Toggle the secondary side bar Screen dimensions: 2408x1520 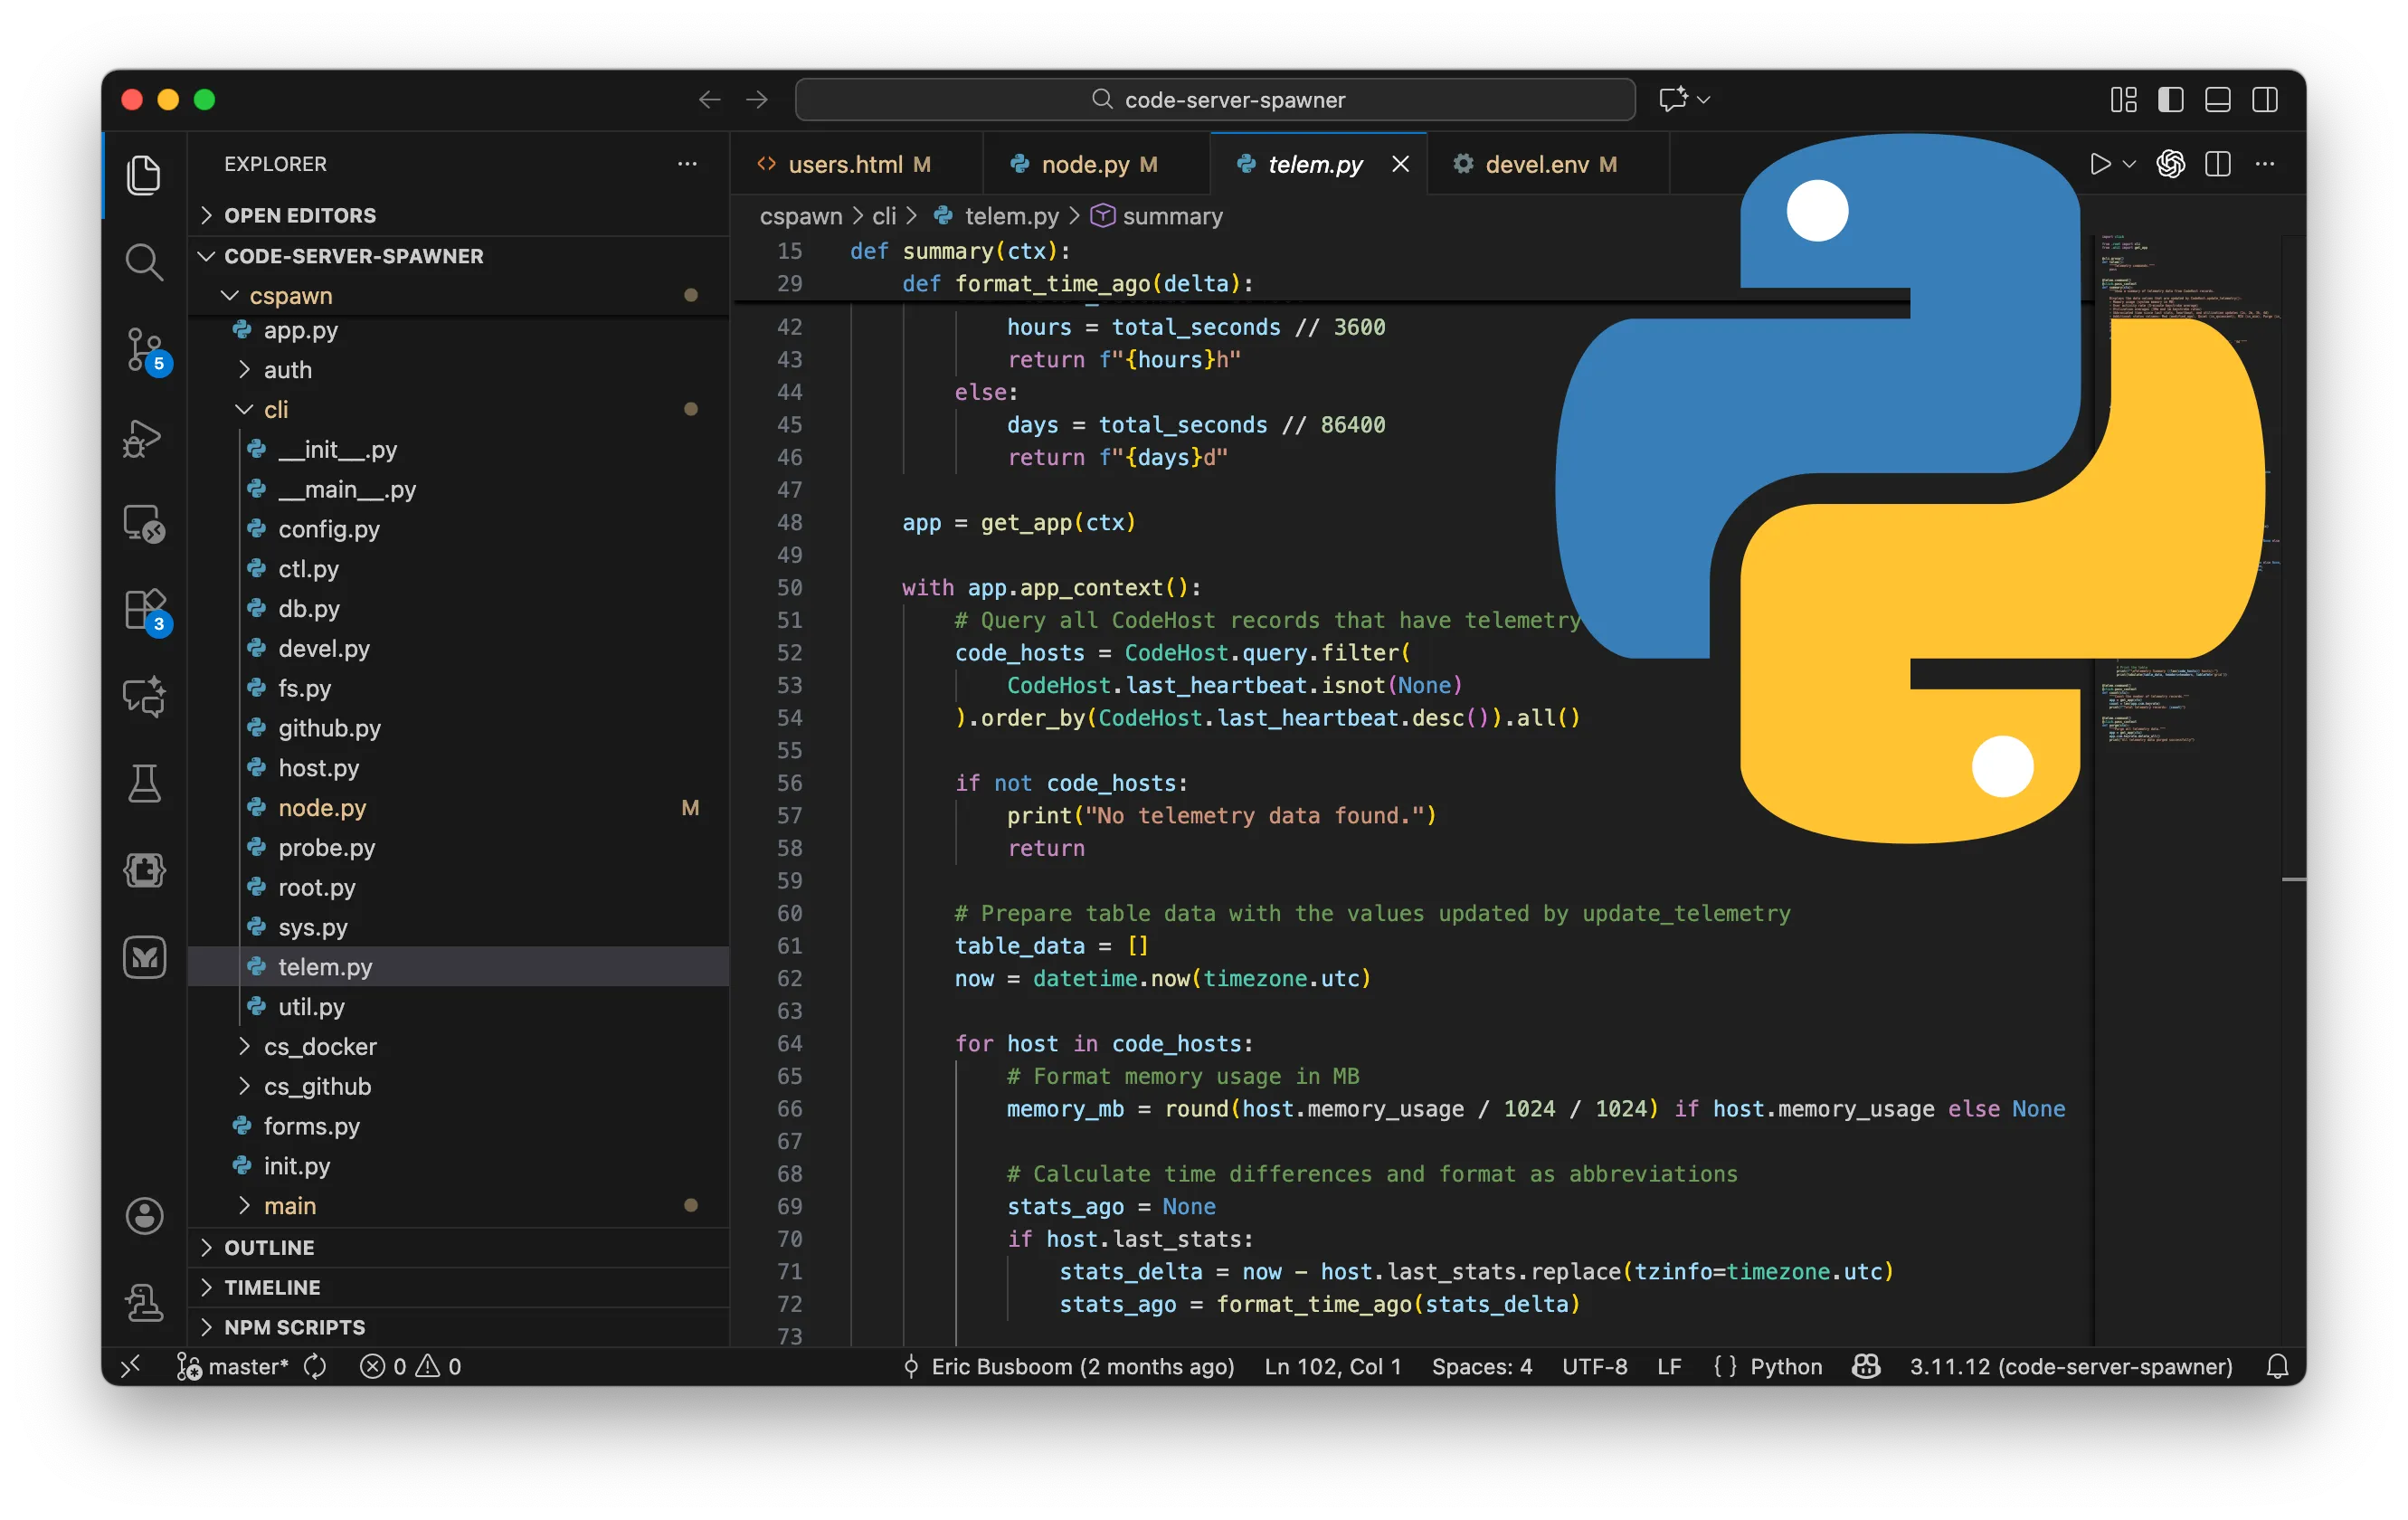click(x=2265, y=99)
